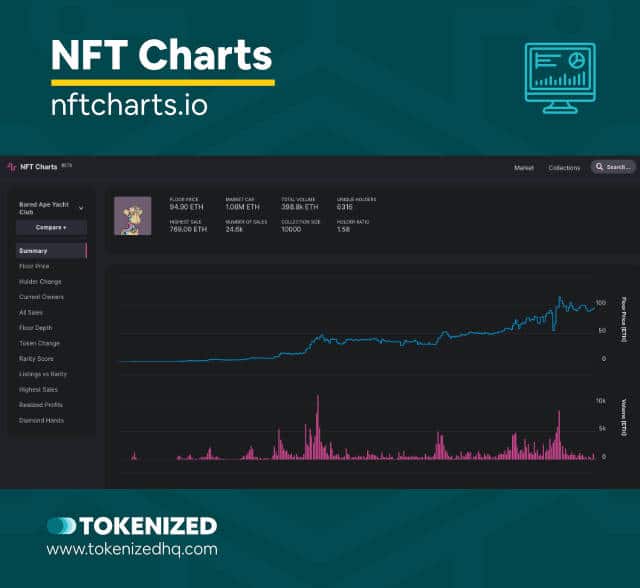The width and height of the screenshot is (640, 588).
Task: Open the Floor Price section
Action: pyautogui.click(x=34, y=266)
